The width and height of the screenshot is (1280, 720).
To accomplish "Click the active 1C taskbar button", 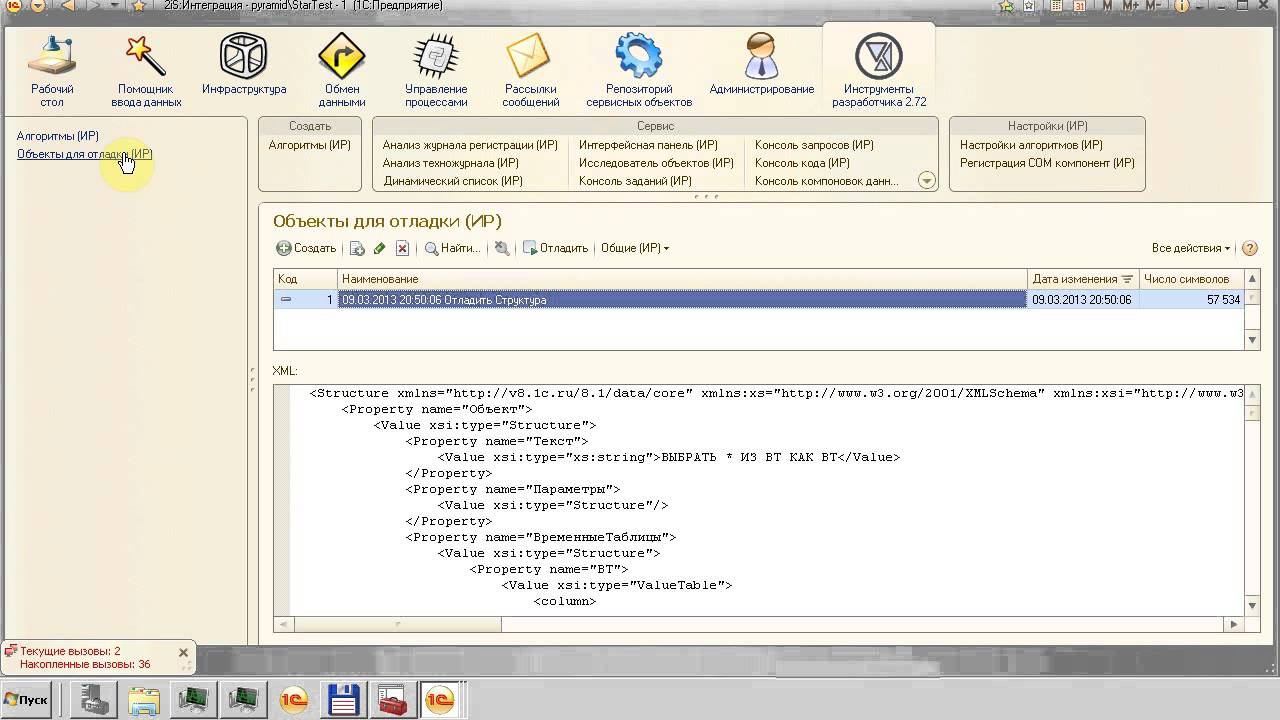I will pyautogui.click(x=441, y=700).
